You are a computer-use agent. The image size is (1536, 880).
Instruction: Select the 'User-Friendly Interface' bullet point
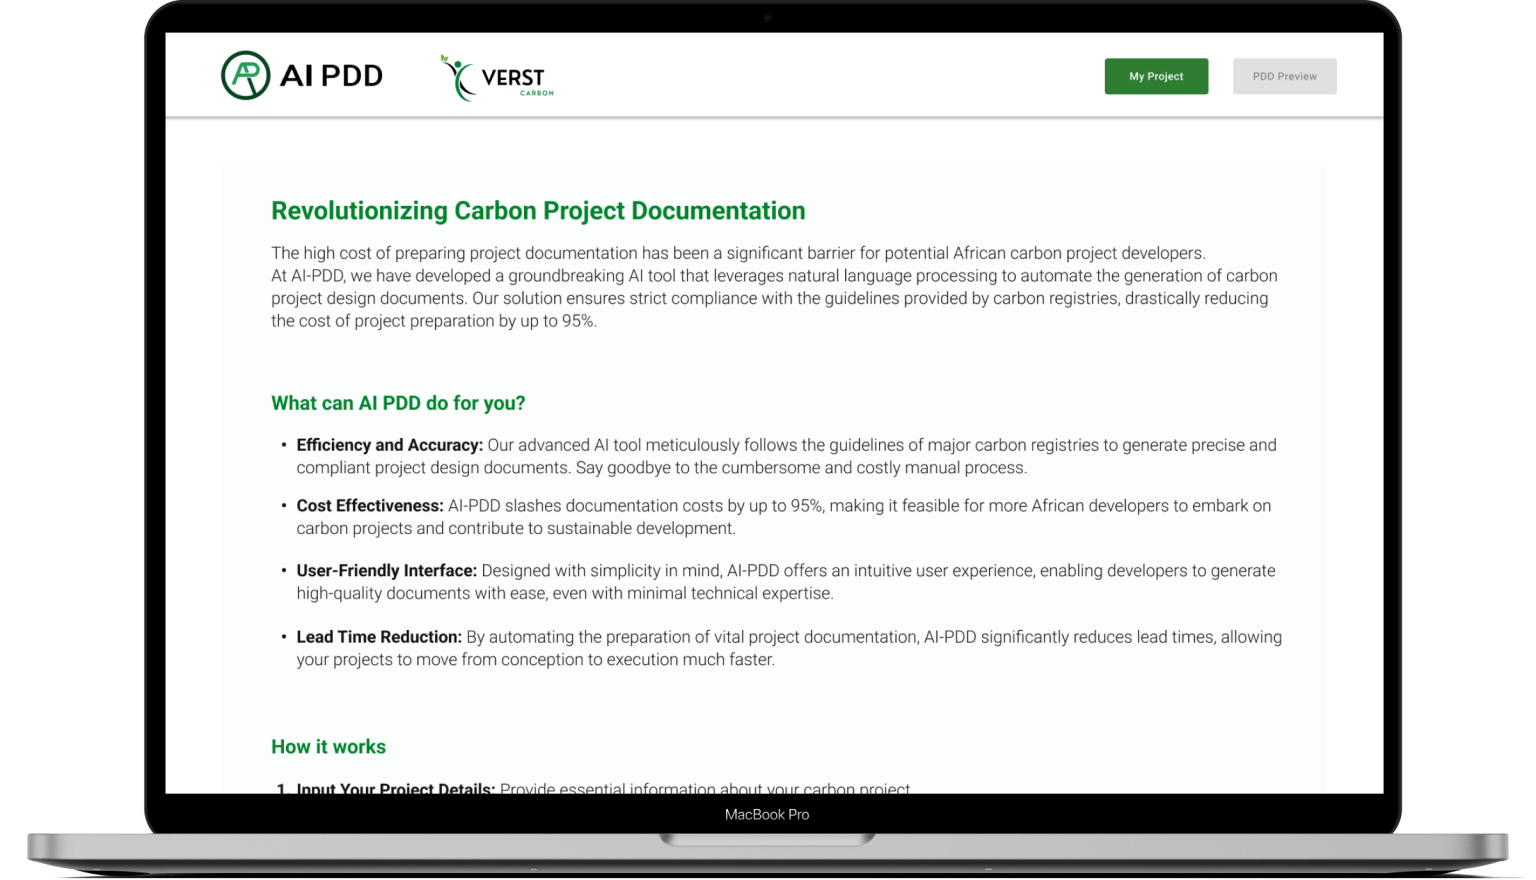pyautogui.click(x=386, y=570)
